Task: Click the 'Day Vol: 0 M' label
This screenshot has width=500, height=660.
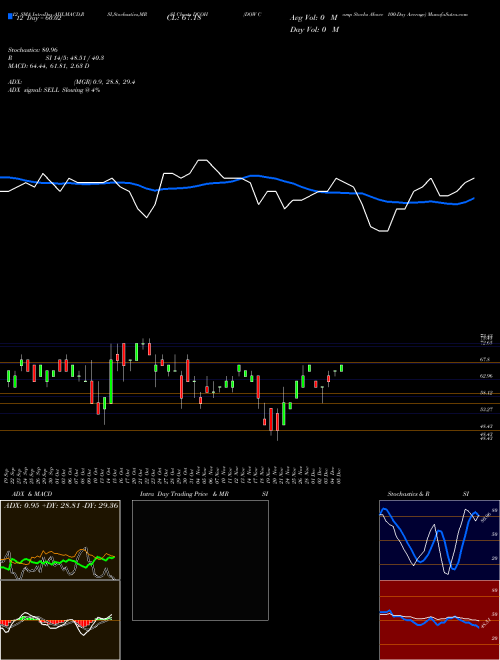Action: click(314, 29)
